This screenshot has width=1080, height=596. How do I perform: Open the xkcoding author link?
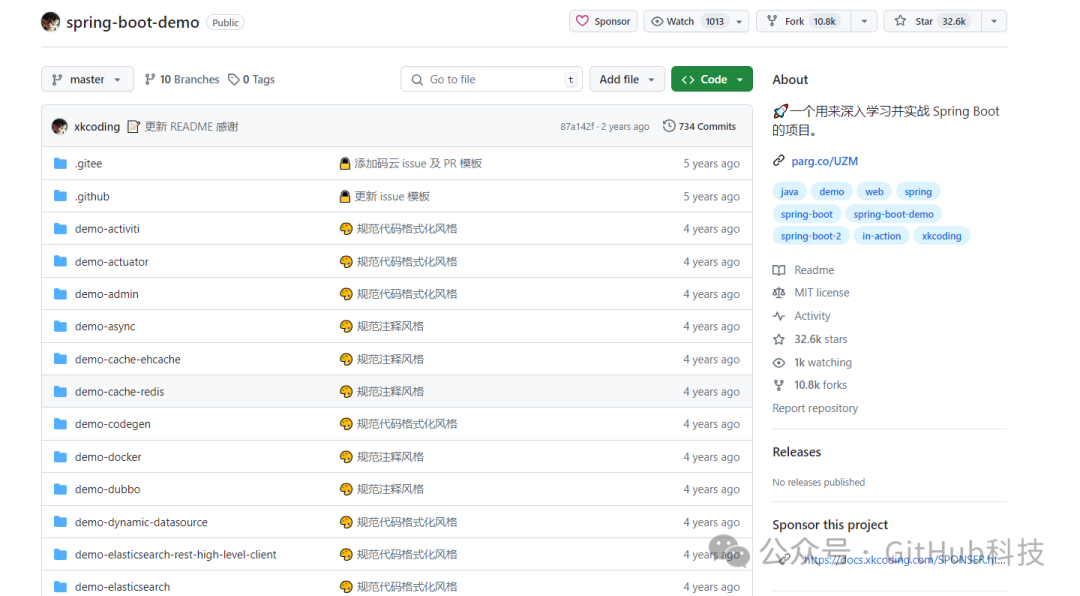click(97, 127)
